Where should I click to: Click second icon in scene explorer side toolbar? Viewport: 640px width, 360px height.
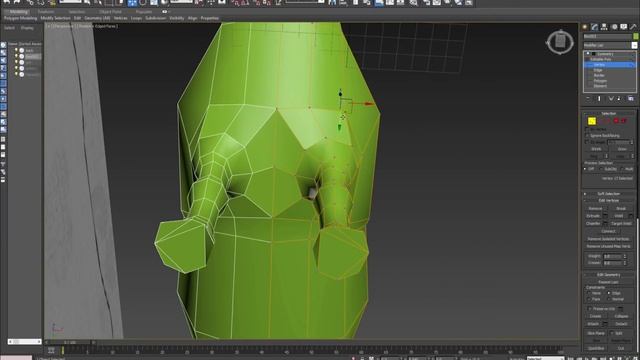(x=3, y=53)
